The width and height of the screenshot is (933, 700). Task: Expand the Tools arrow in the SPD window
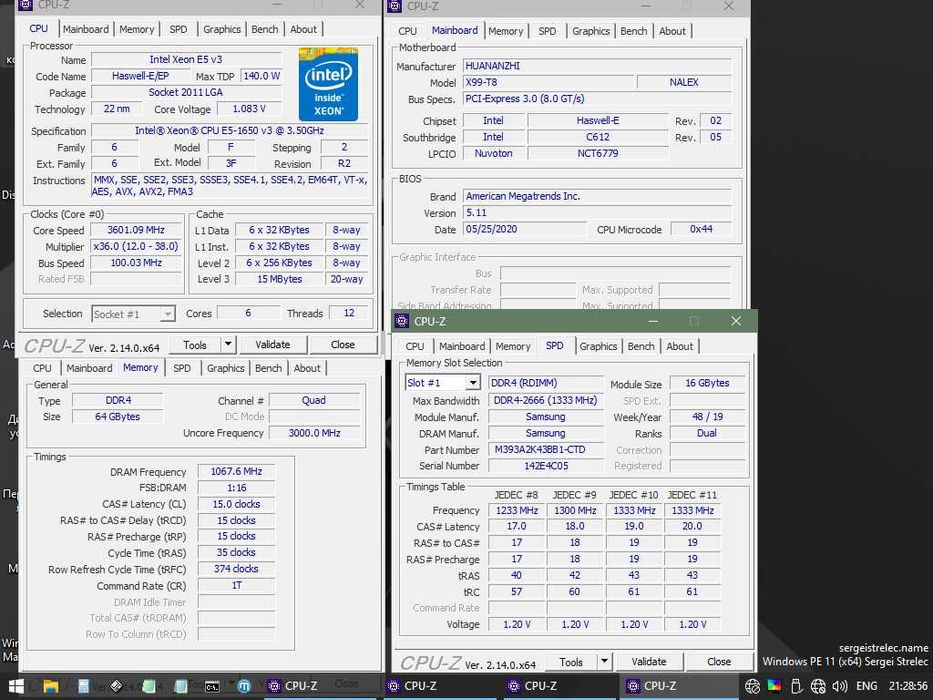pyautogui.click(x=605, y=661)
